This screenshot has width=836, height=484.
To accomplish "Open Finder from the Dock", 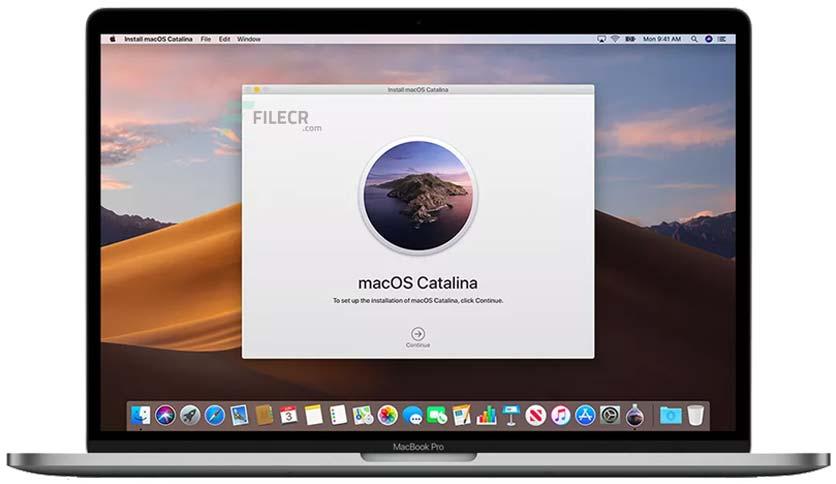I will [141, 415].
